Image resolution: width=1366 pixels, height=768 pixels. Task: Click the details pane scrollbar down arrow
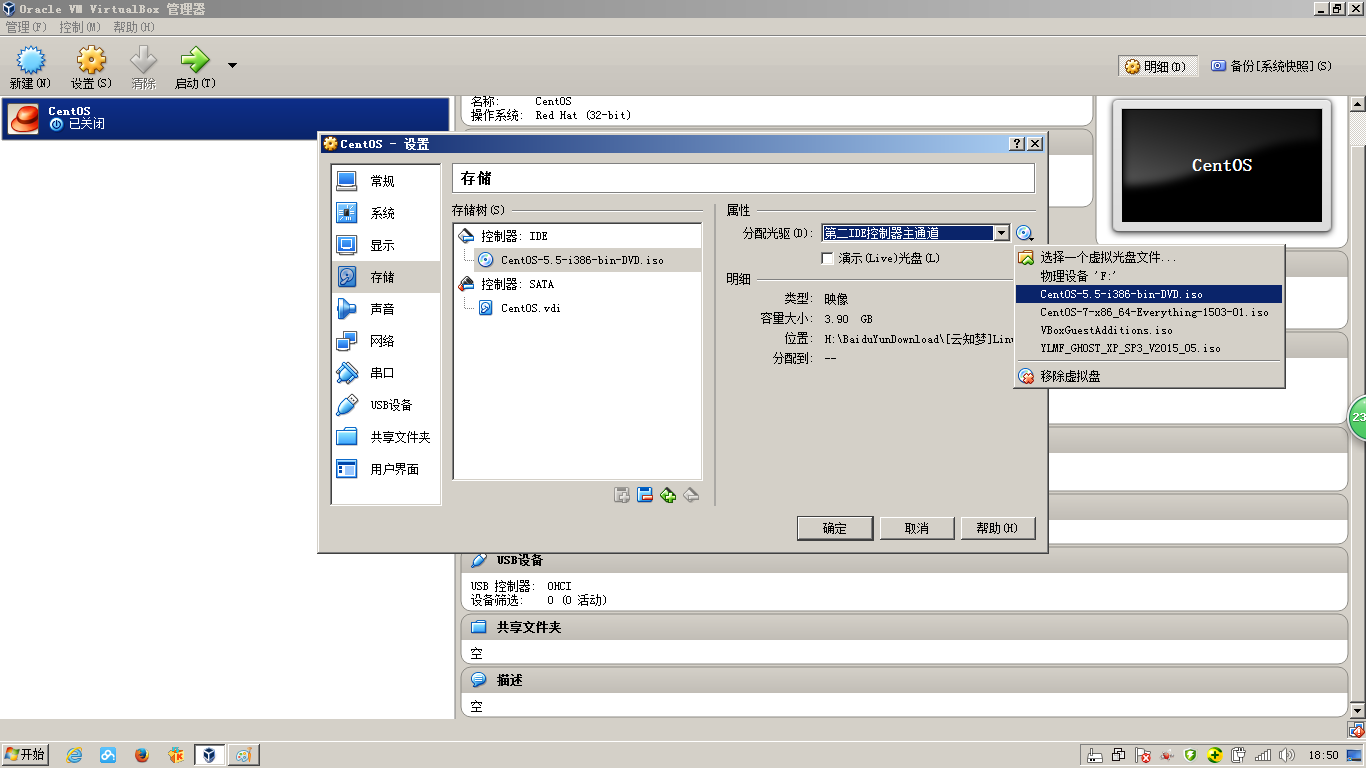point(1357,710)
